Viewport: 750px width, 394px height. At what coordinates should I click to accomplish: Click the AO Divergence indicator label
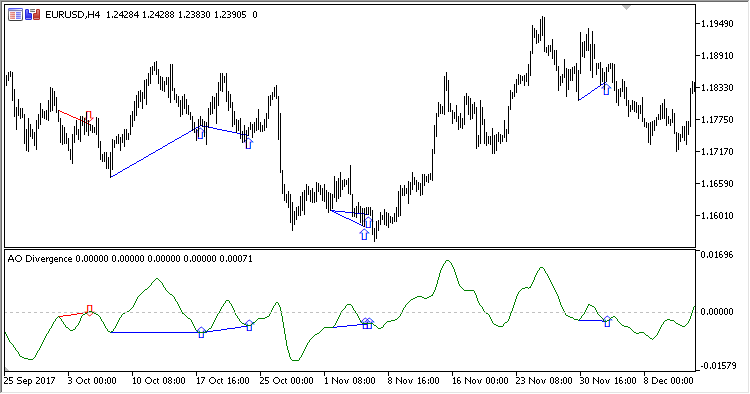[40, 259]
